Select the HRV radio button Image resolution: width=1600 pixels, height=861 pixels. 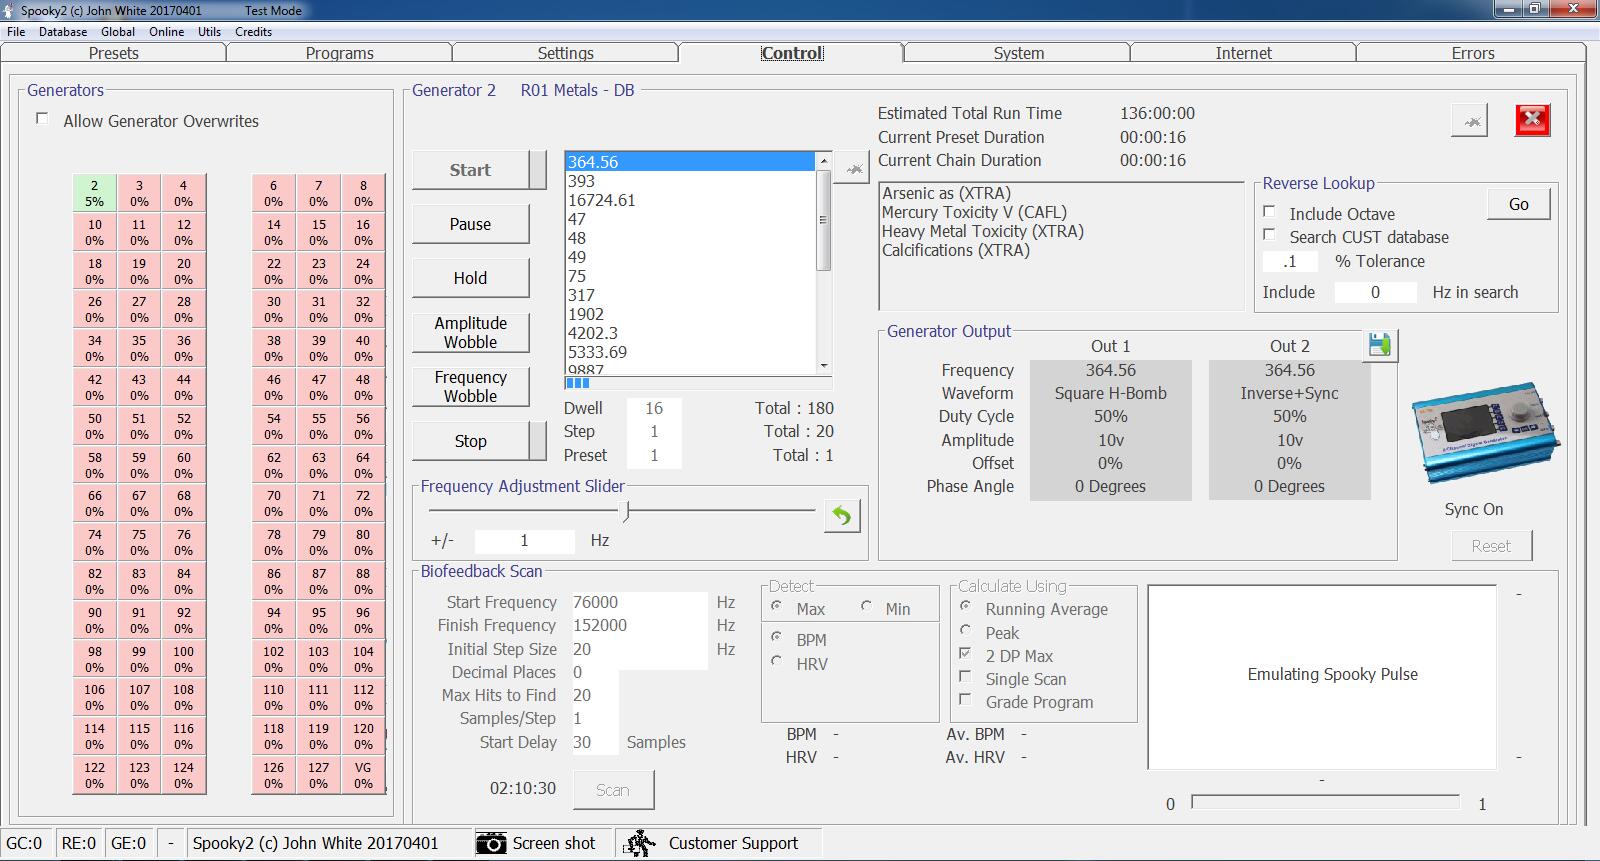click(x=776, y=661)
